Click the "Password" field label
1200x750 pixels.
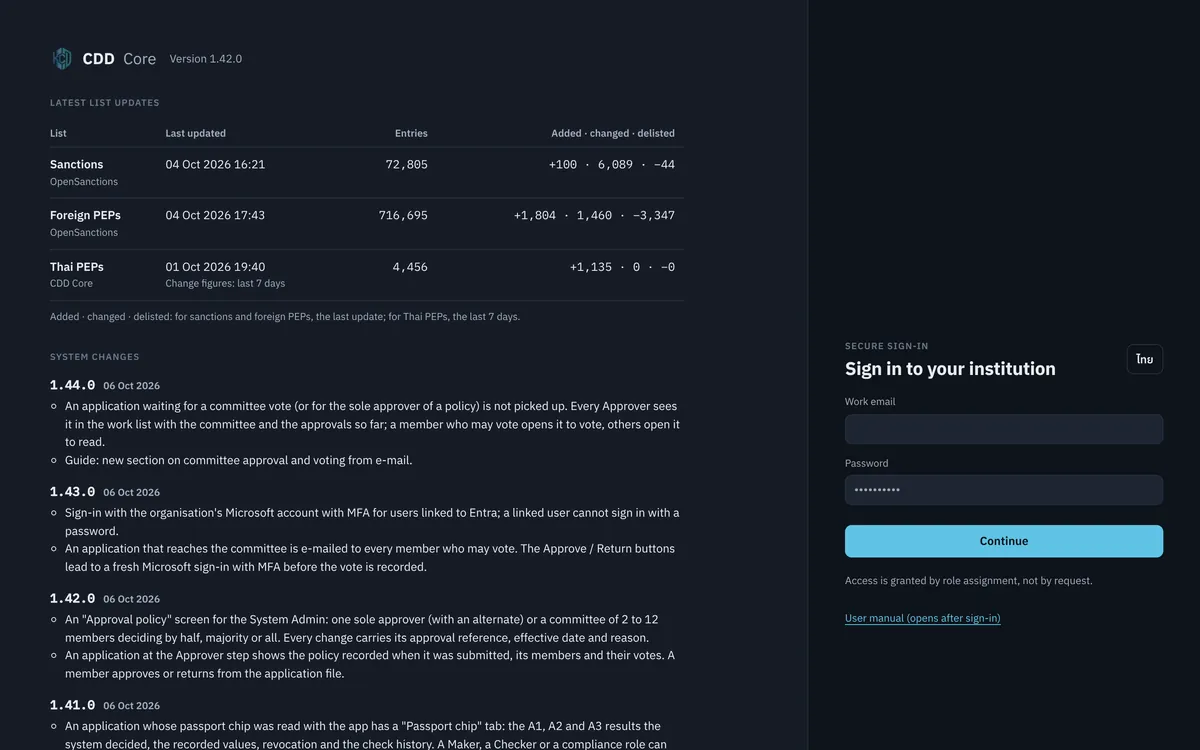click(866, 463)
